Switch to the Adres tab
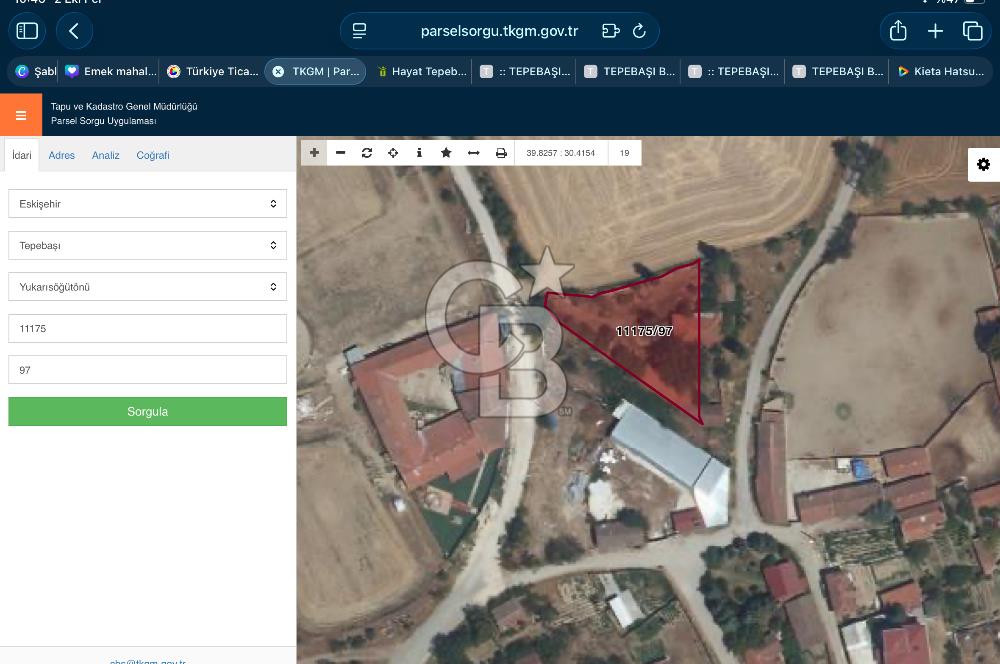The image size is (1000, 664). click(62, 156)
